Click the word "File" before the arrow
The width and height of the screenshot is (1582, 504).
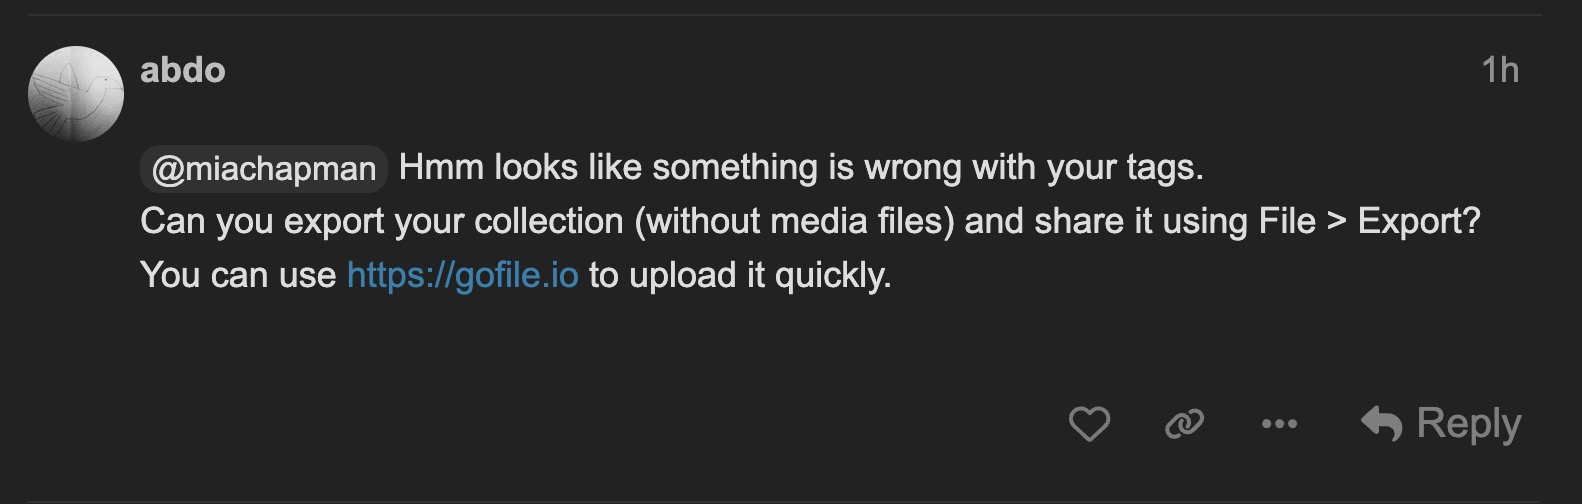click(1287, 221)
